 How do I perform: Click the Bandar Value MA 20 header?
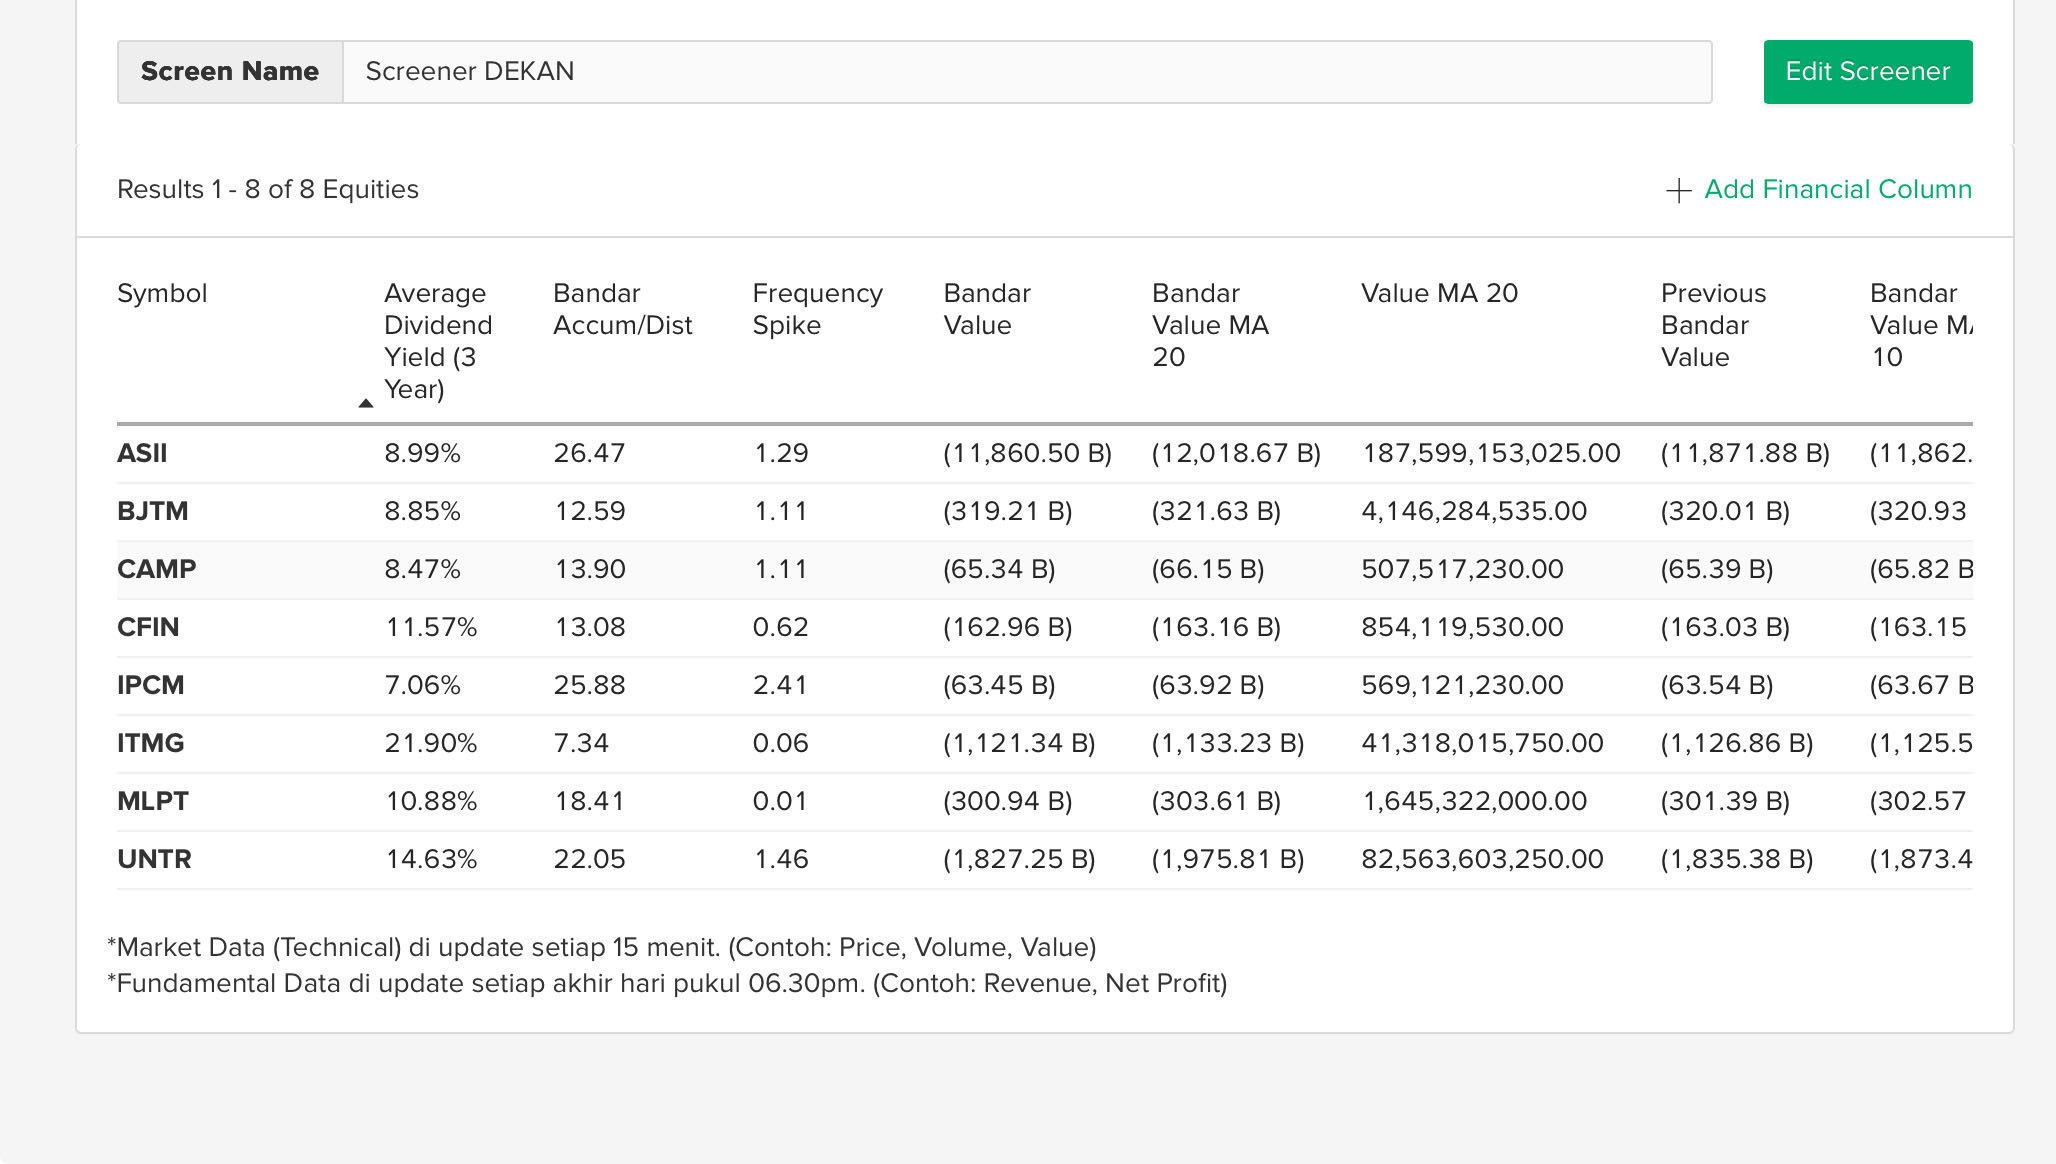[1210, 325]
